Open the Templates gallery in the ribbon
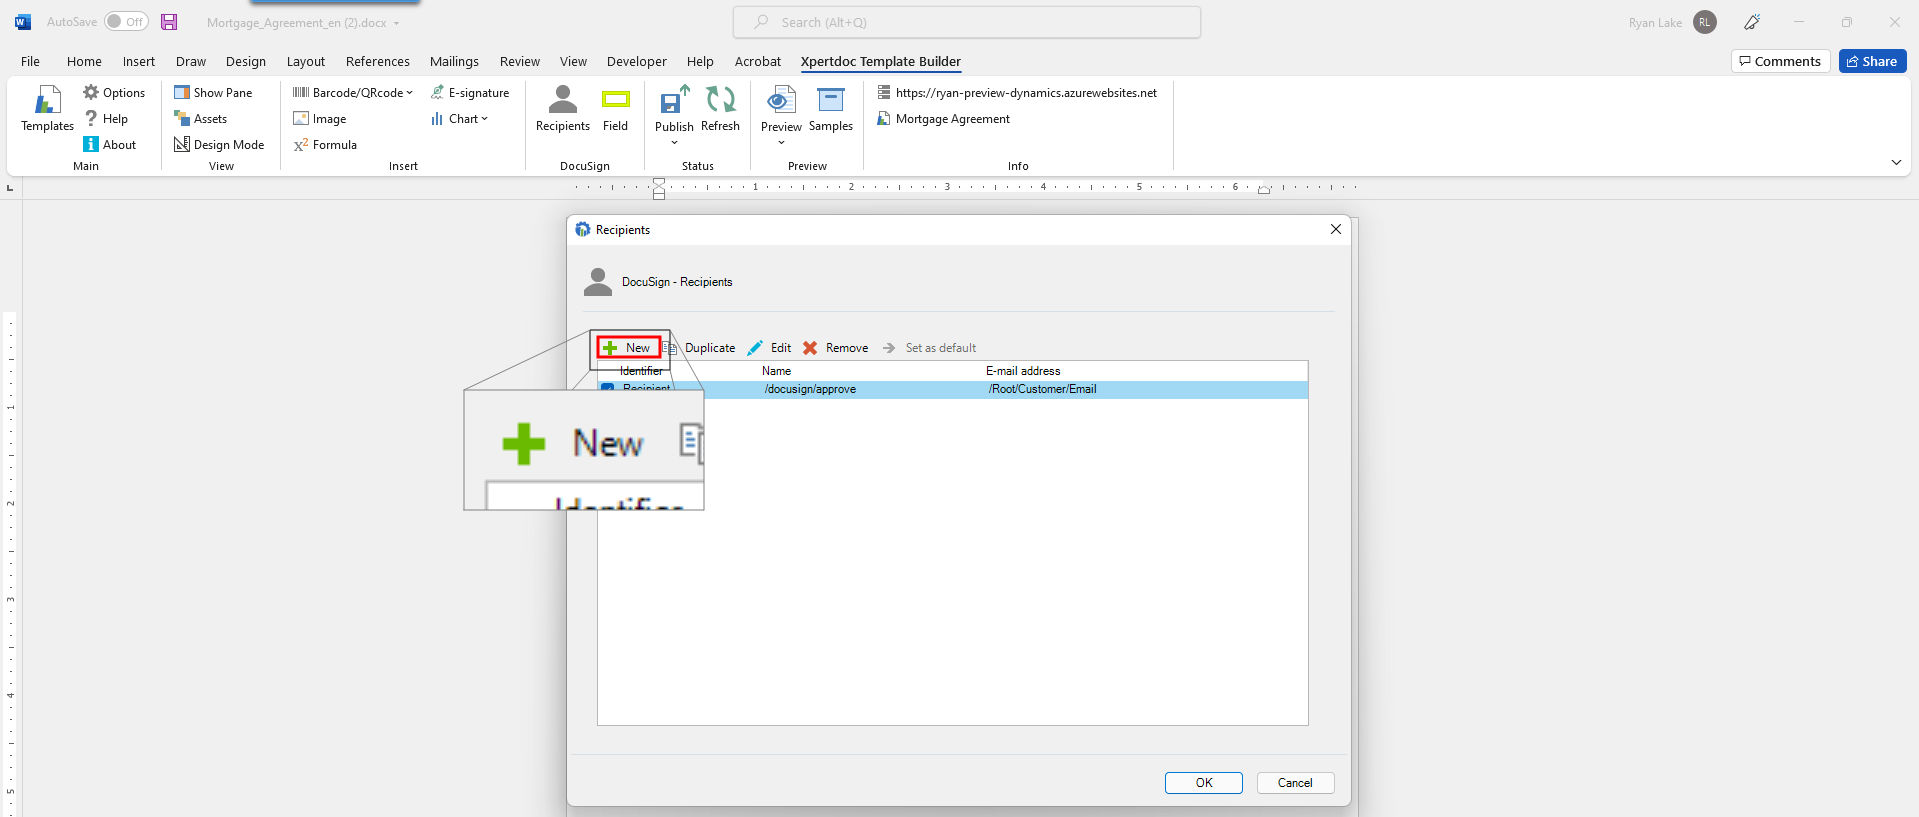 [x=47, y=109]
